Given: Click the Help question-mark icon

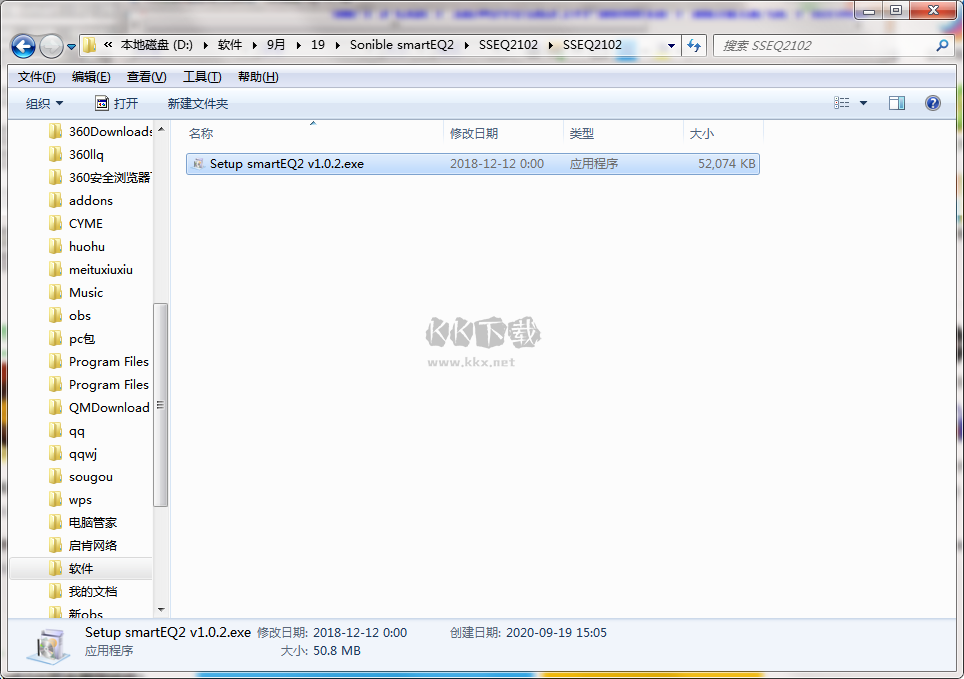Looking at the screenshot, I should point(933,102).
